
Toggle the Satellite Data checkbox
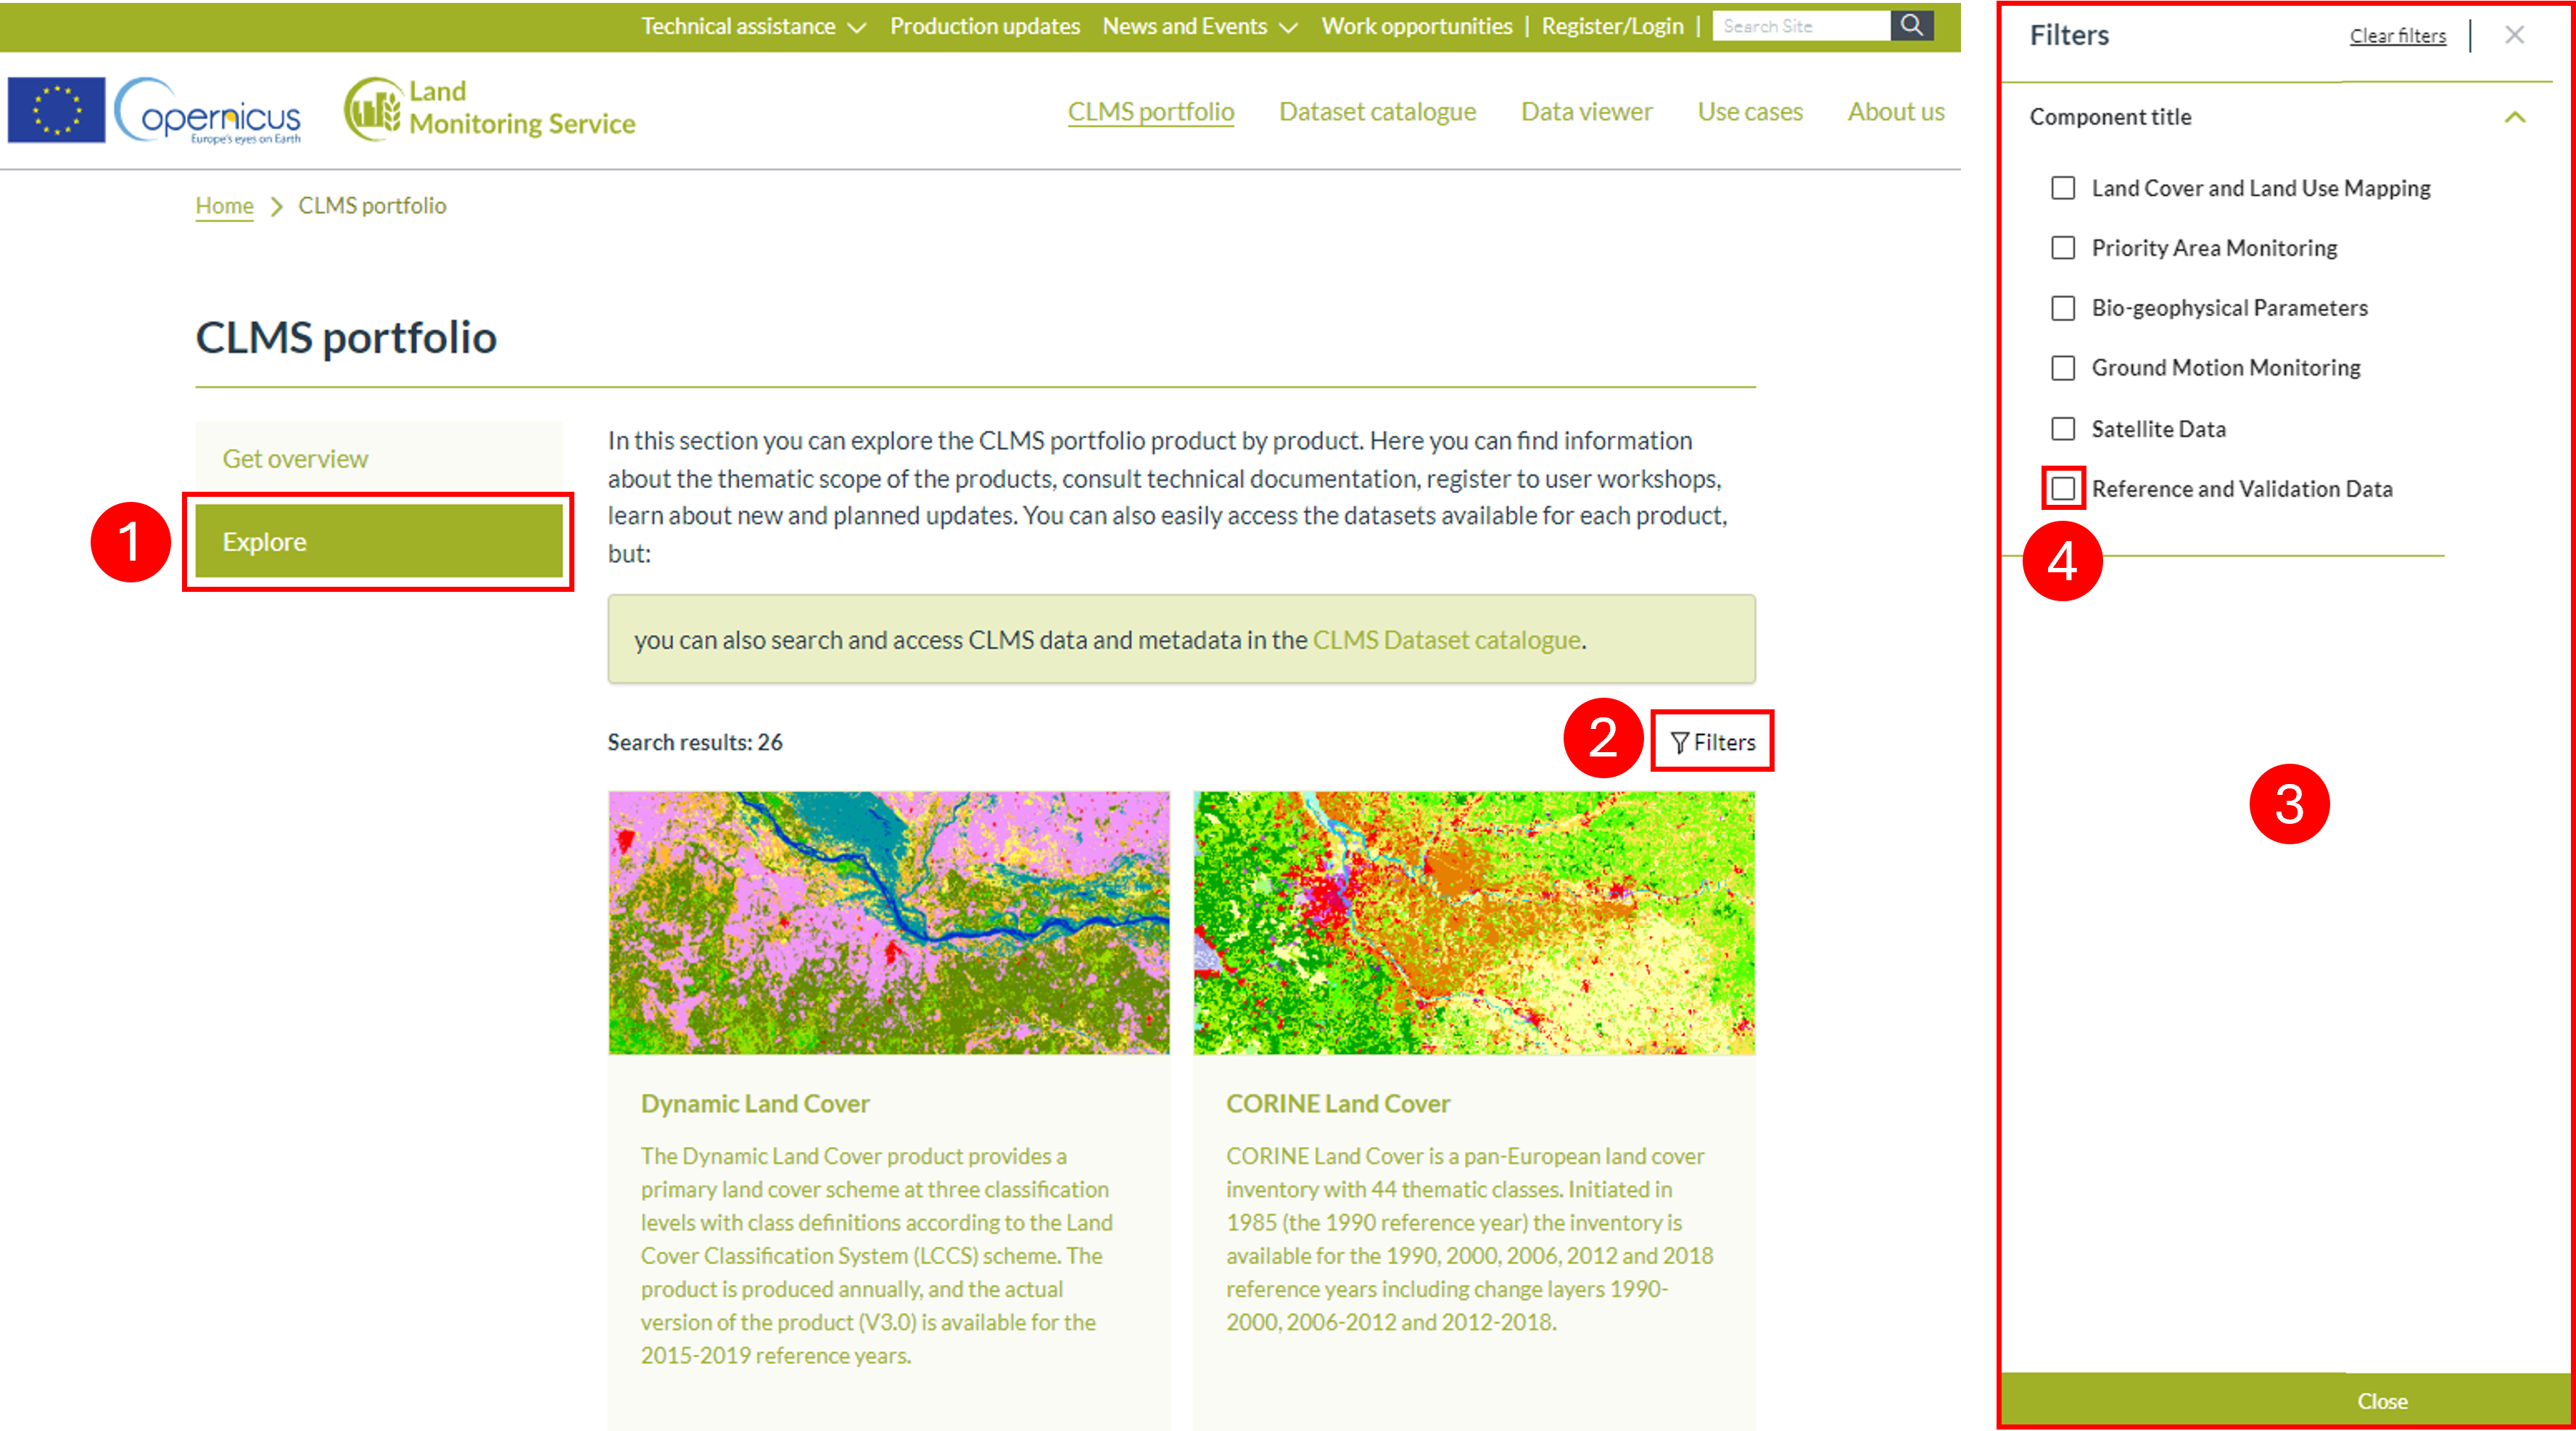click(x=2063, y=429)
